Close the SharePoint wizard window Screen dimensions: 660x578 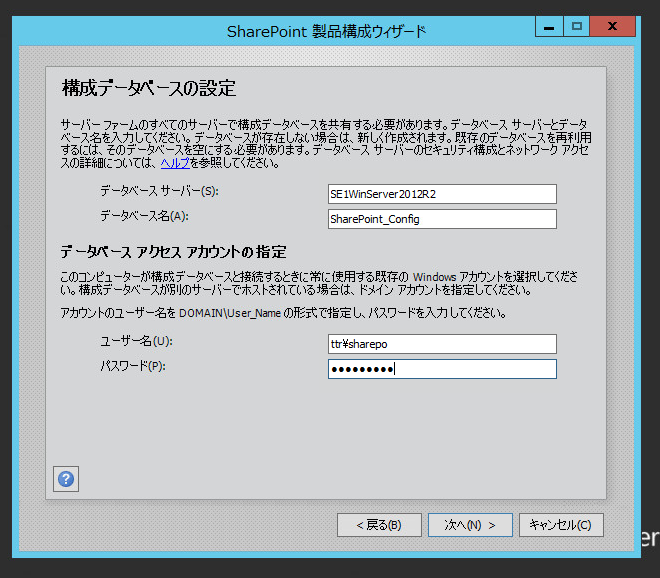(612, 26)
